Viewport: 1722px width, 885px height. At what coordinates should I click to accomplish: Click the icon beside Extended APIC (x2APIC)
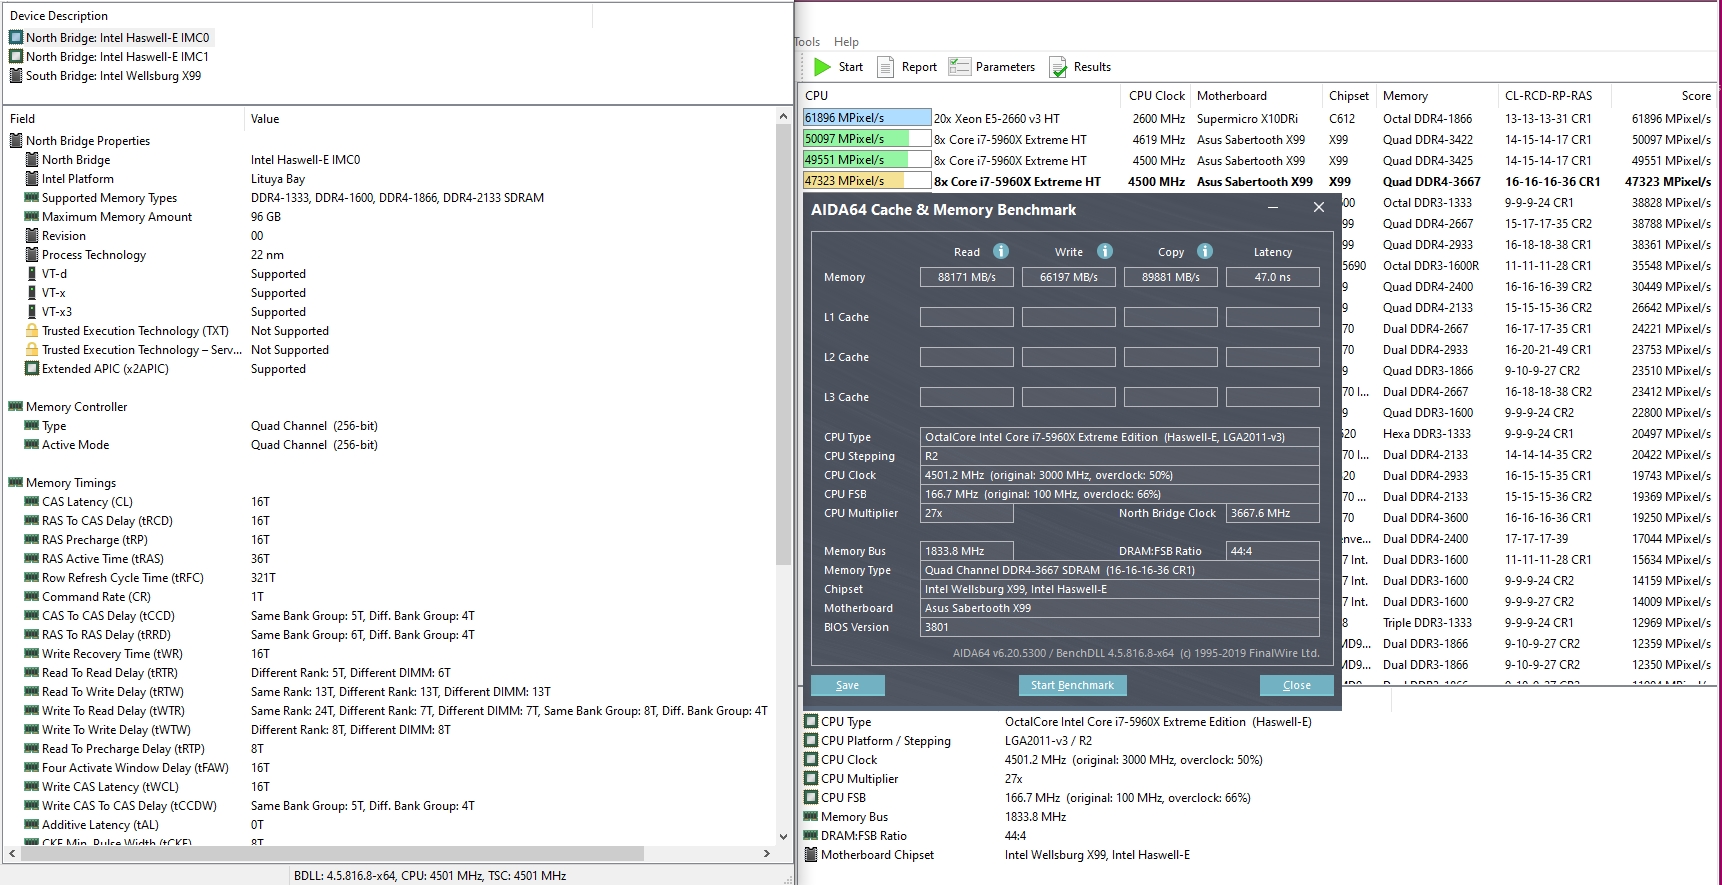pyautogui.click(x=32, y=369)
